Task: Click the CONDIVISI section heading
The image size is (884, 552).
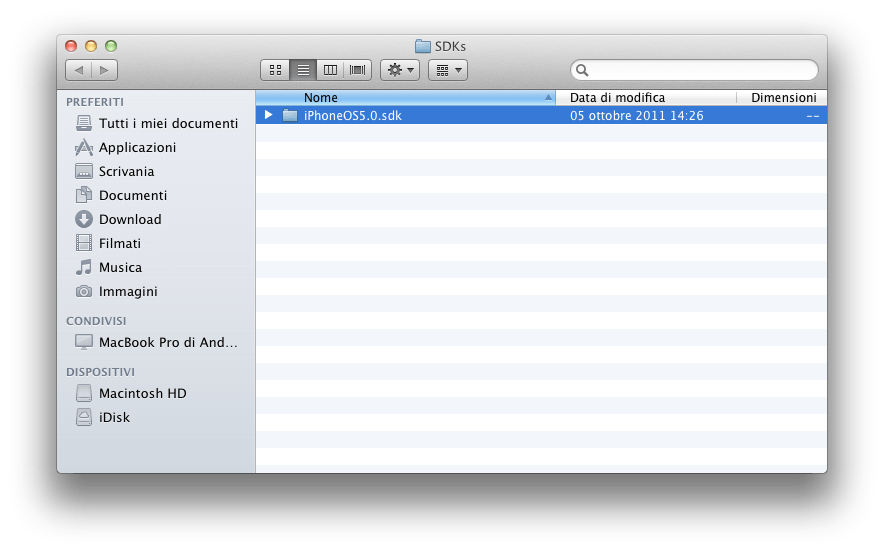Action: 96,321
